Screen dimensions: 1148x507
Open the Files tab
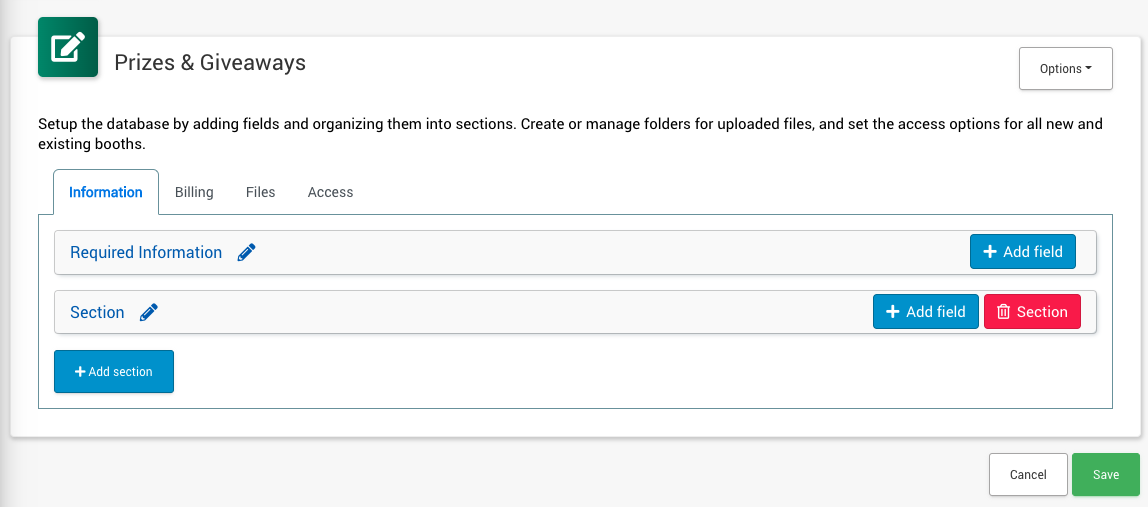(x=261, y=192)
